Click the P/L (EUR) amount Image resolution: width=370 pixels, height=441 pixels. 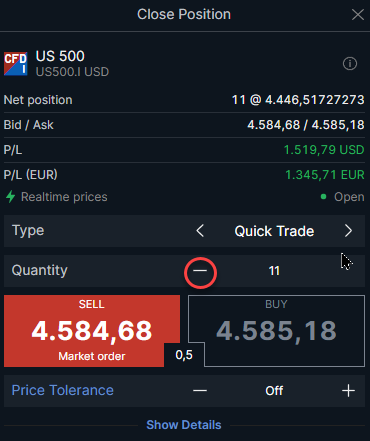[325, 175]
